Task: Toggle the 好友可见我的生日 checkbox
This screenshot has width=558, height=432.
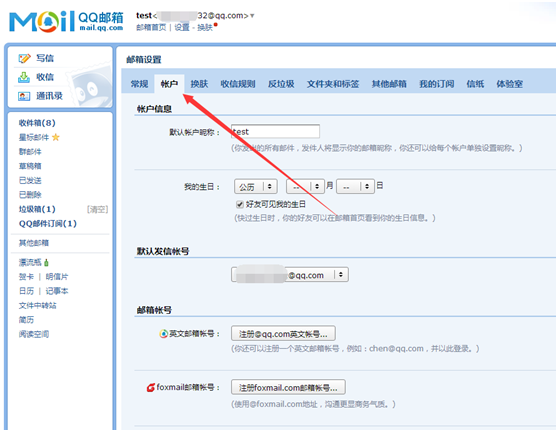Action: coord(240,204)
